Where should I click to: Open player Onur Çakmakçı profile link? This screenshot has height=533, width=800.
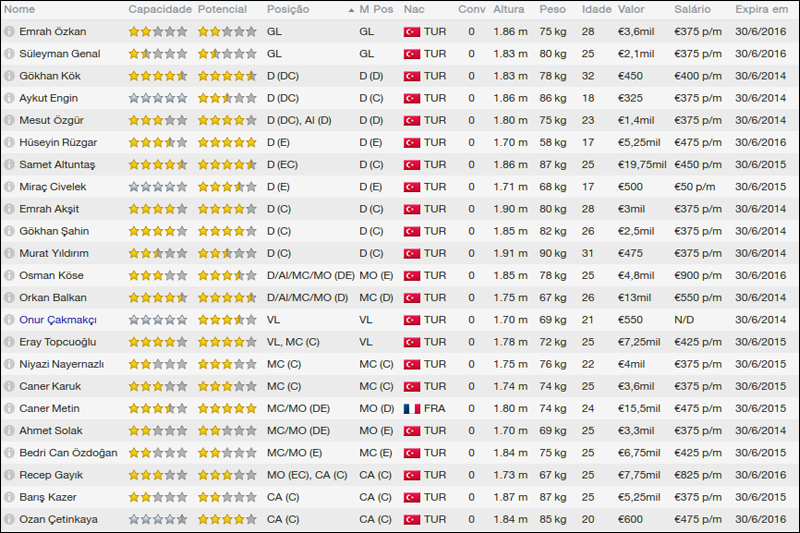58,320
